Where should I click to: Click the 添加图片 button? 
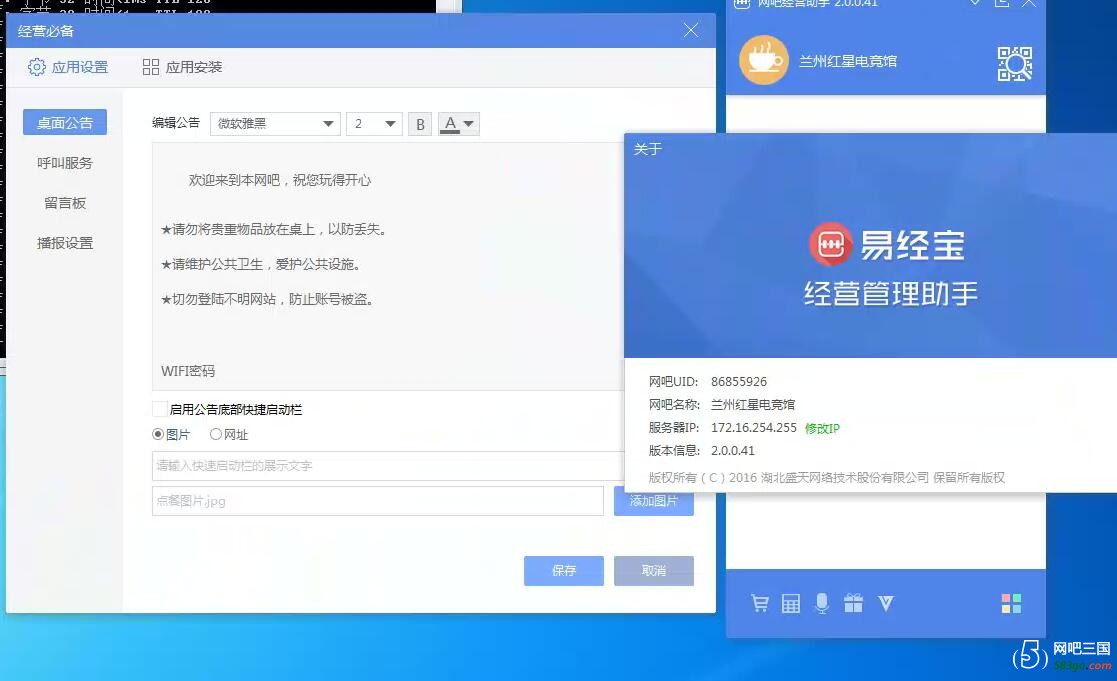(x=654, y=501)
